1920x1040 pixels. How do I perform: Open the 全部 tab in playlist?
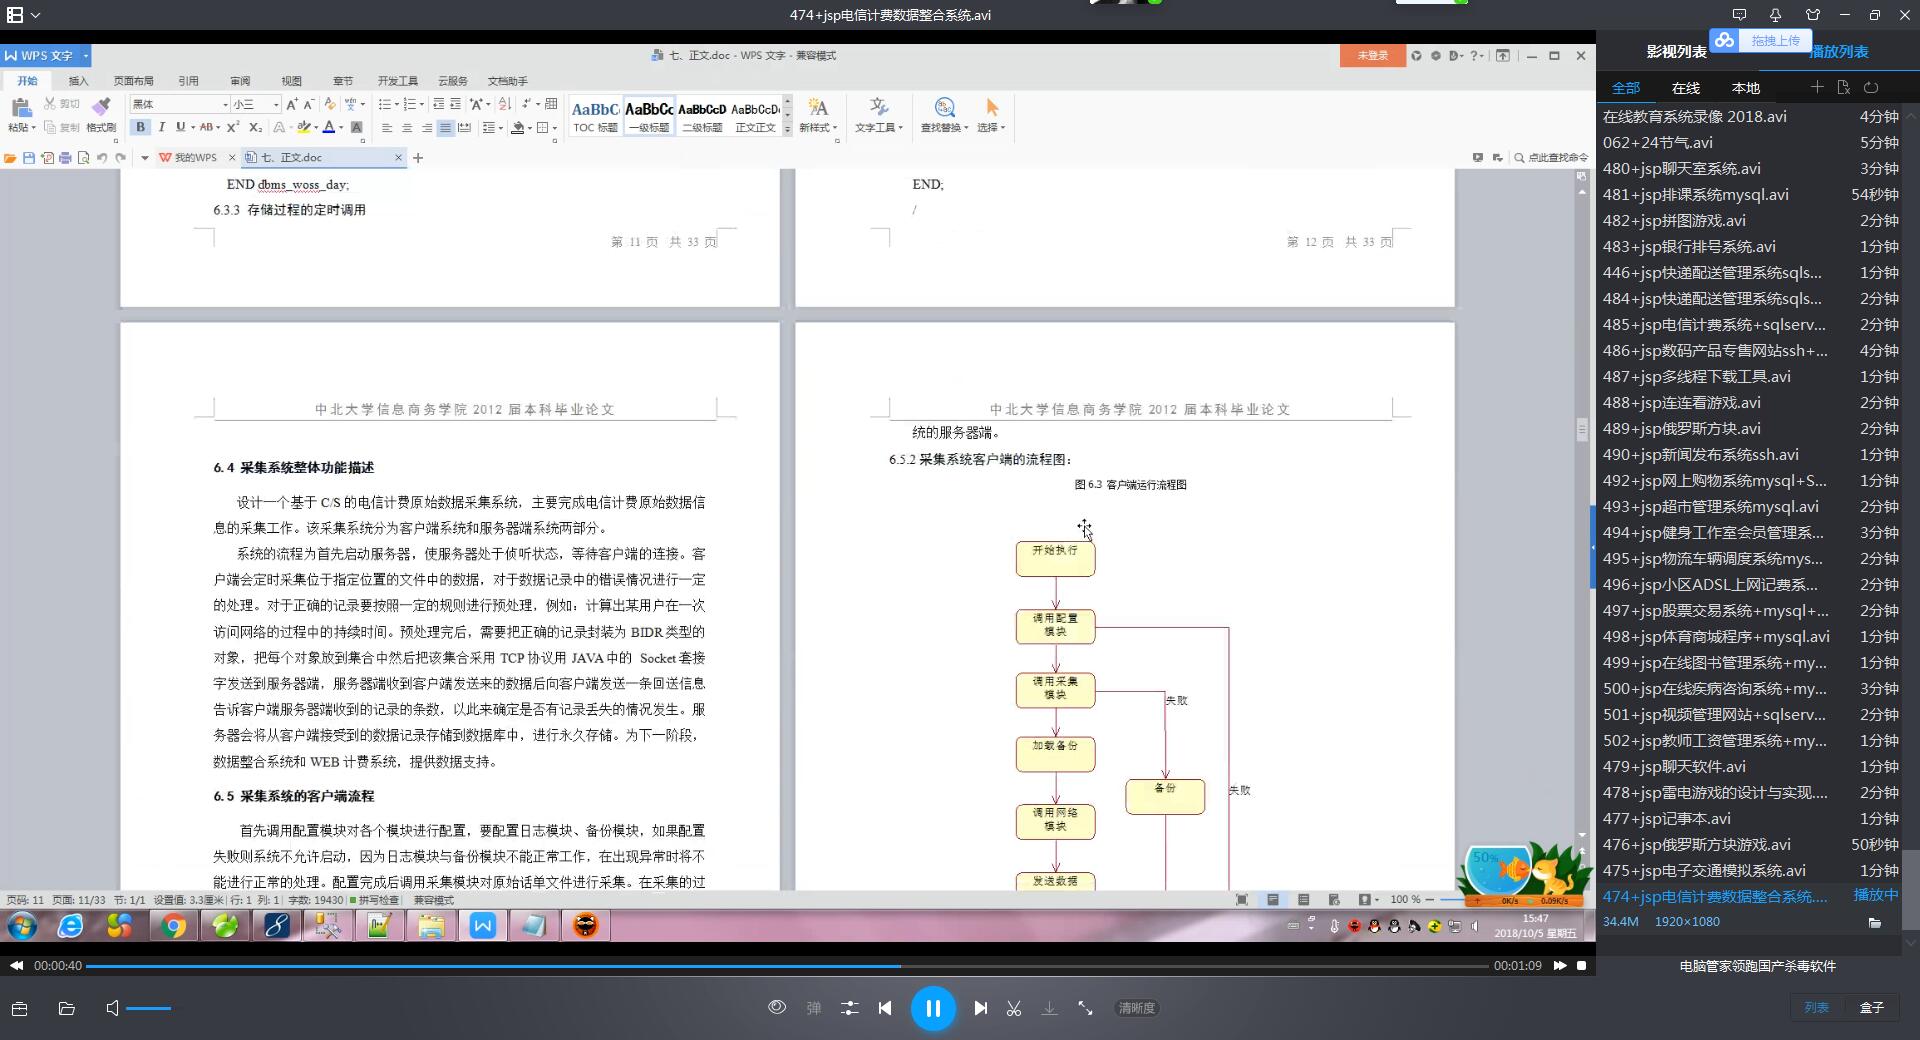tap(1625, 88)
